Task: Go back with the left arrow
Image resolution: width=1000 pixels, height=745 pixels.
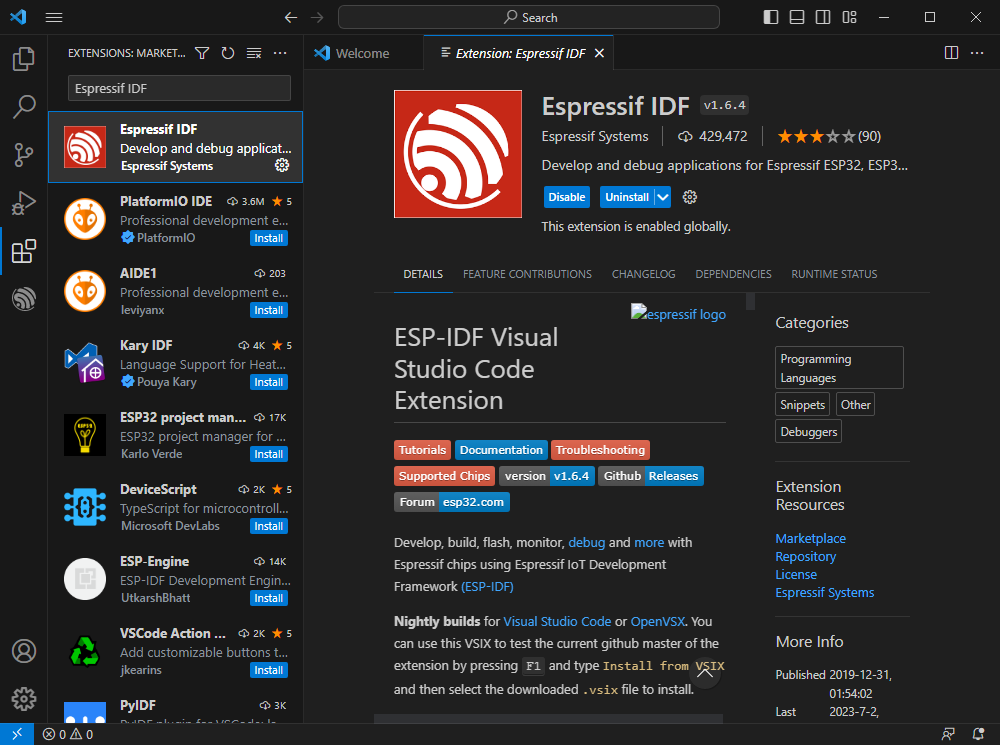Action: (x=291, y=17)
